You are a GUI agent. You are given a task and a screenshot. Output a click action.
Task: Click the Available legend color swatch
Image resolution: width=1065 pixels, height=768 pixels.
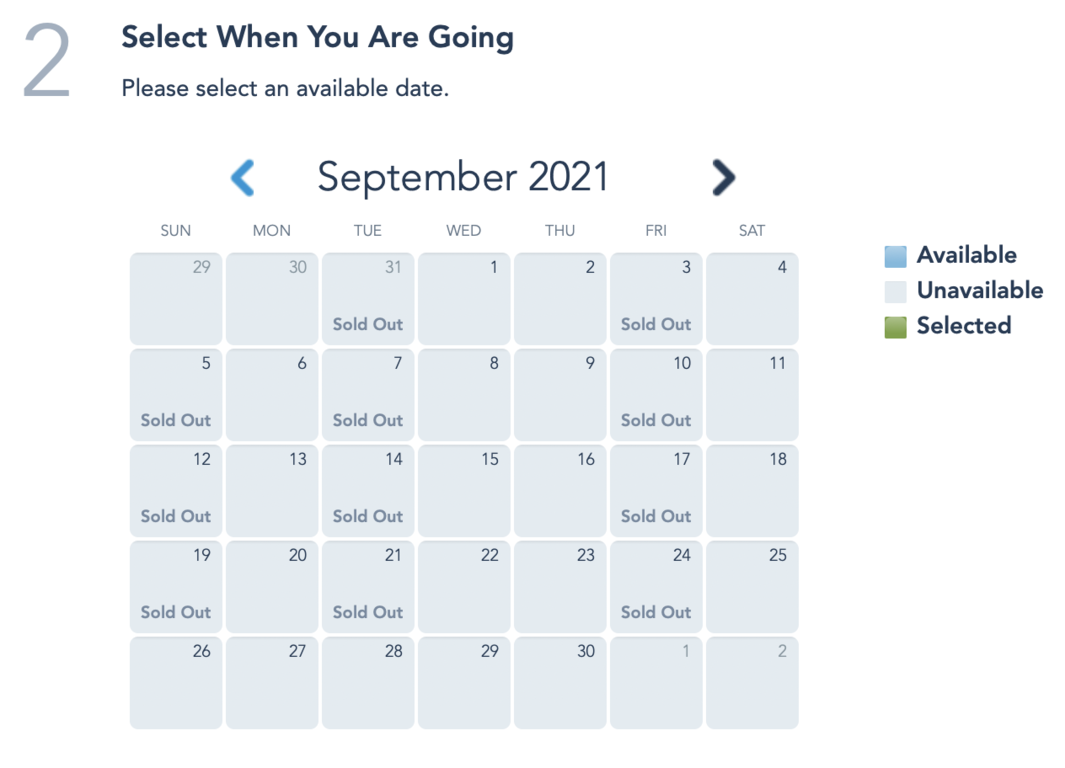click(x=895, y=256)
